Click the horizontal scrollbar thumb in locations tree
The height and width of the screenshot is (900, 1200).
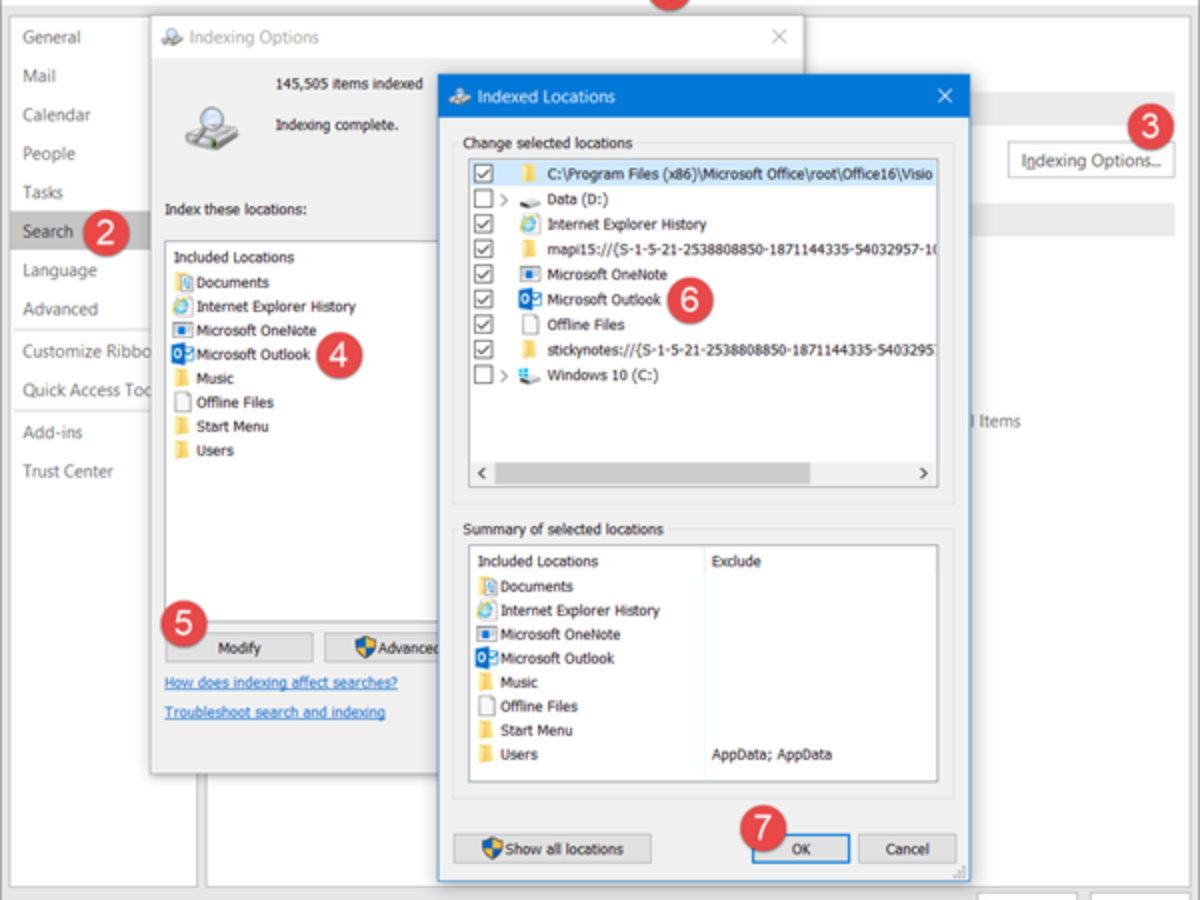coord(652,473)
